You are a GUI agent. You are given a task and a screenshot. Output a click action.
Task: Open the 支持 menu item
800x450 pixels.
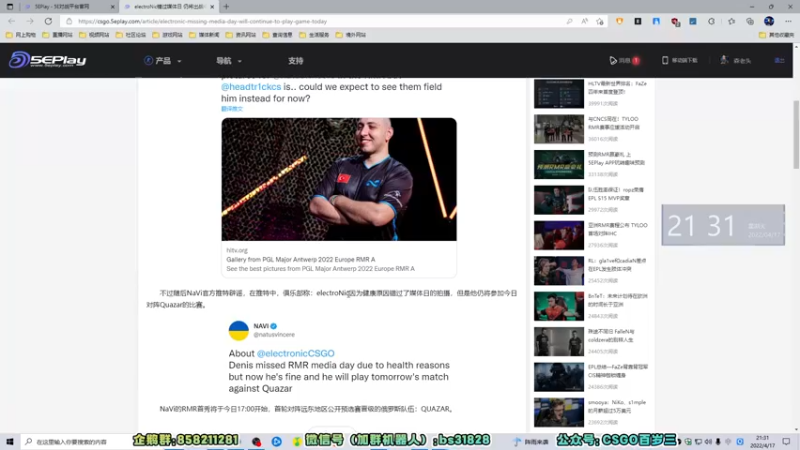pos(295,61)
